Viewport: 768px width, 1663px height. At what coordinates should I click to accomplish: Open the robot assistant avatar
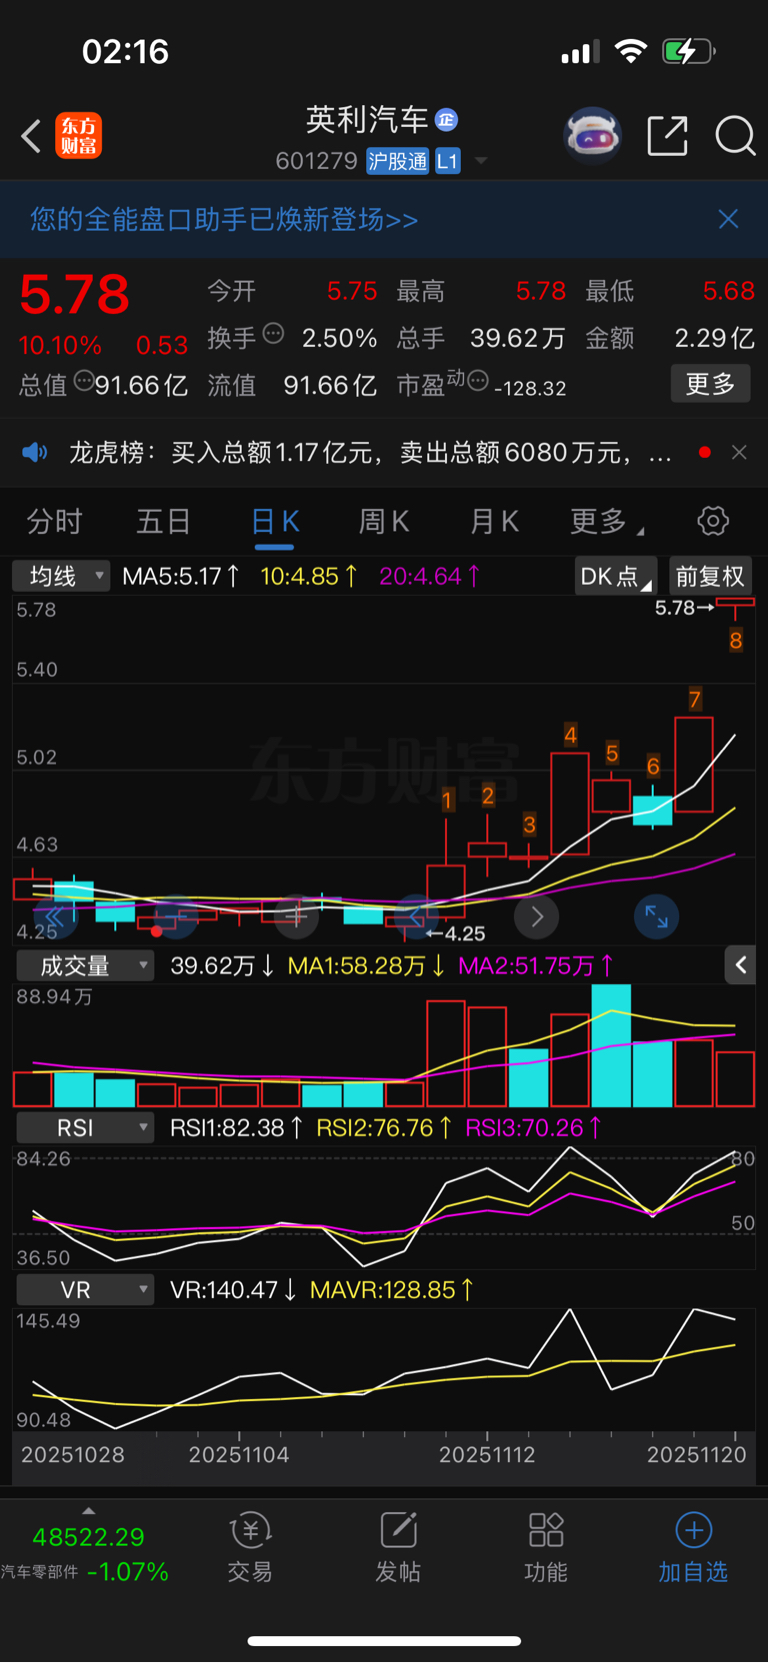coord(592,135)
